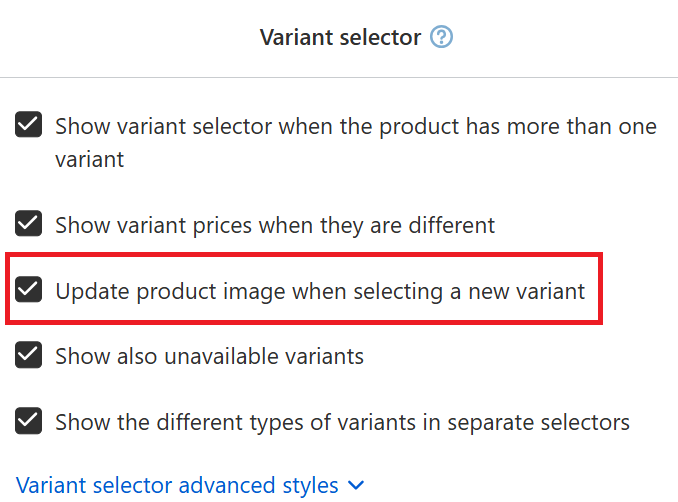Click the topmost checkmark icon for variant selector
678x502 pixels.
[x=29, y=125]
